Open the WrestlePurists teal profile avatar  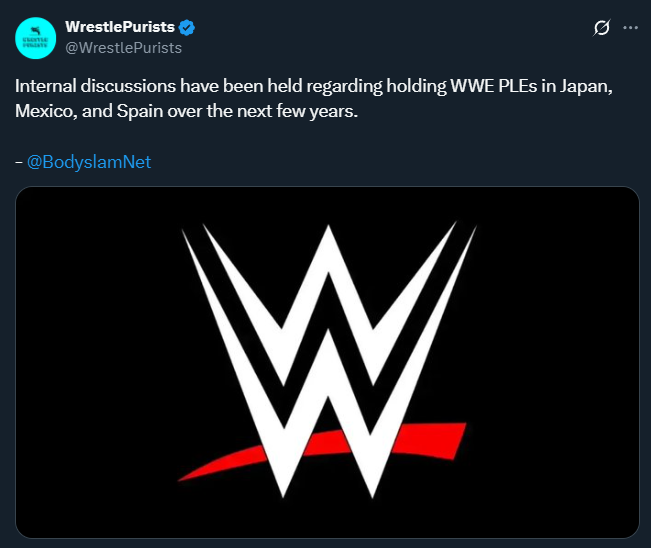pyautogui.click(x=36, y=38)
